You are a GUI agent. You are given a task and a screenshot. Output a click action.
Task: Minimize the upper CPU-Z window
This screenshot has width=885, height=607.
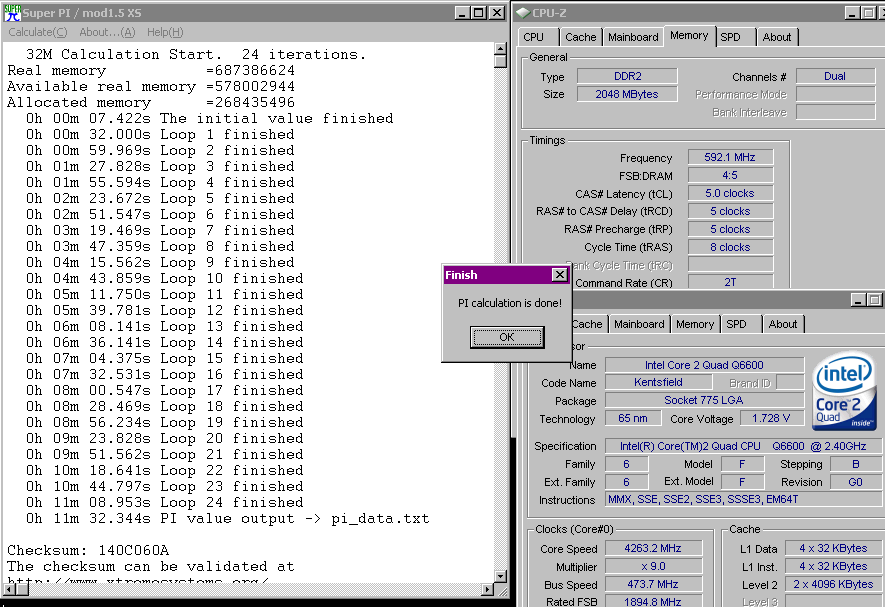(852, 13)
